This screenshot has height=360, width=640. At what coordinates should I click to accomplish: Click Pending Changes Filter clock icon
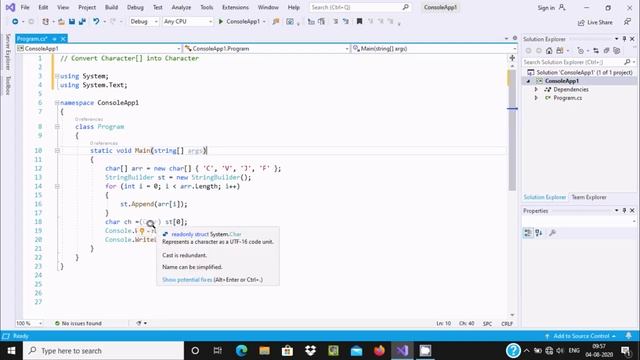[580, 51]
